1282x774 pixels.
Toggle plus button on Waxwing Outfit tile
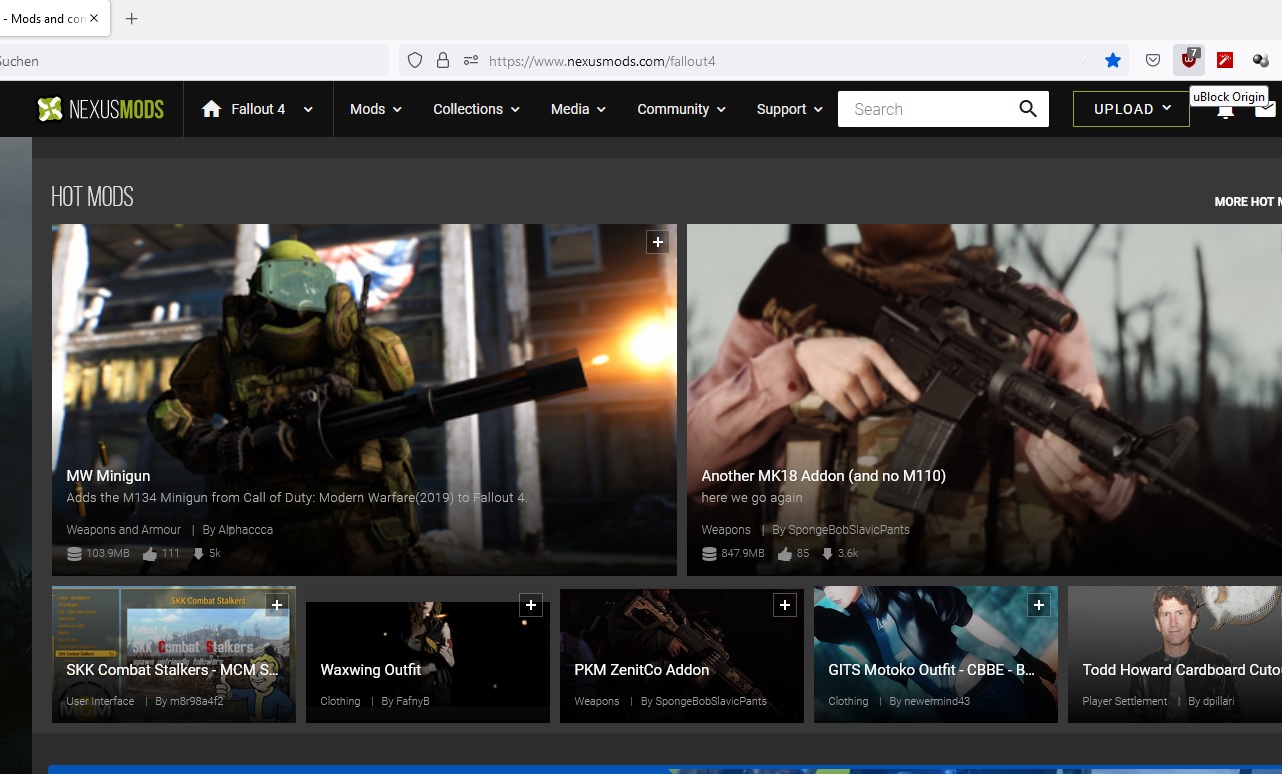531,605
